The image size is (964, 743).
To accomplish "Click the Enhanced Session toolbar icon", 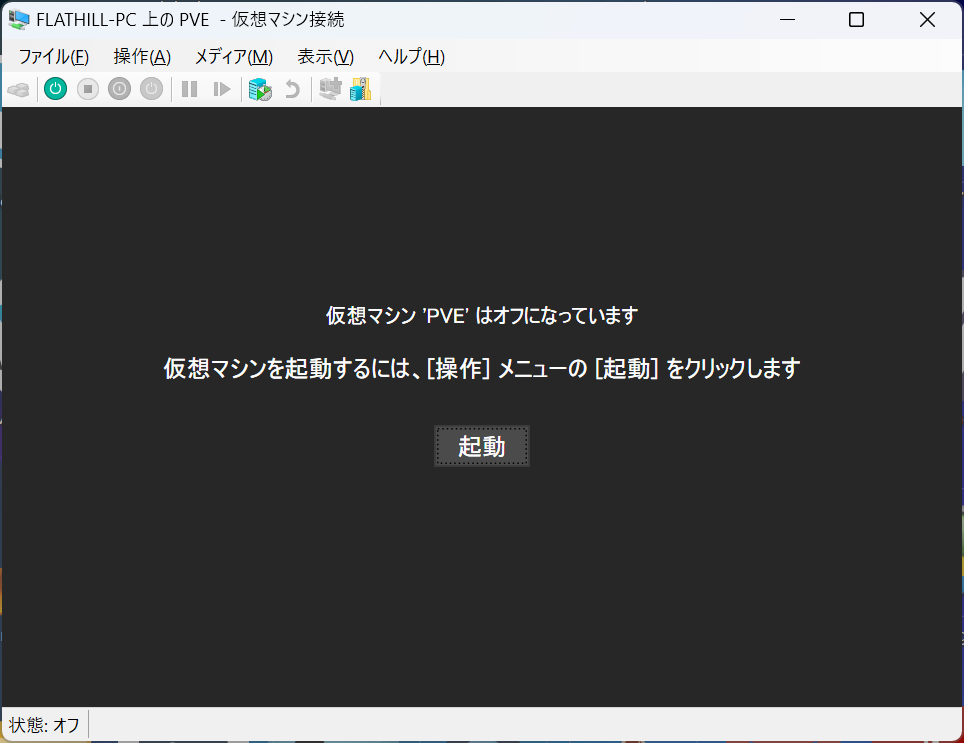I will click(x=330, y=89).
